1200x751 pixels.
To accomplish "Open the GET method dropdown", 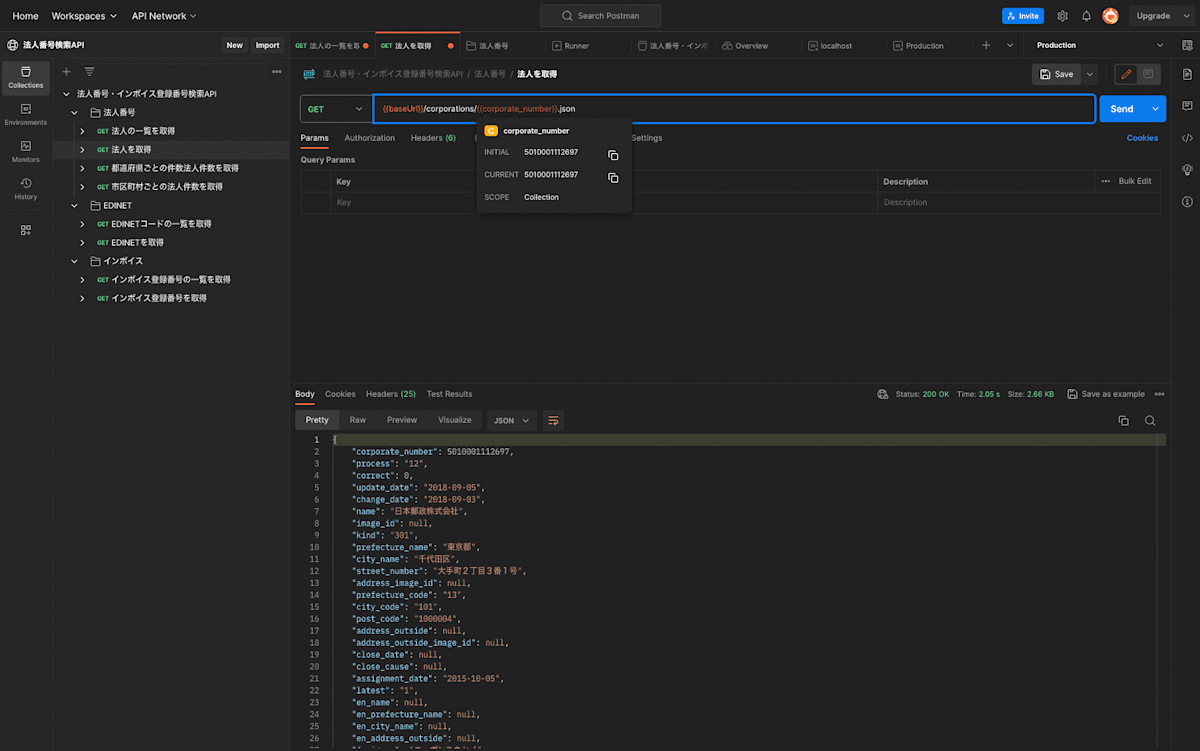I will pyautogui.click(x=336, y=109).
